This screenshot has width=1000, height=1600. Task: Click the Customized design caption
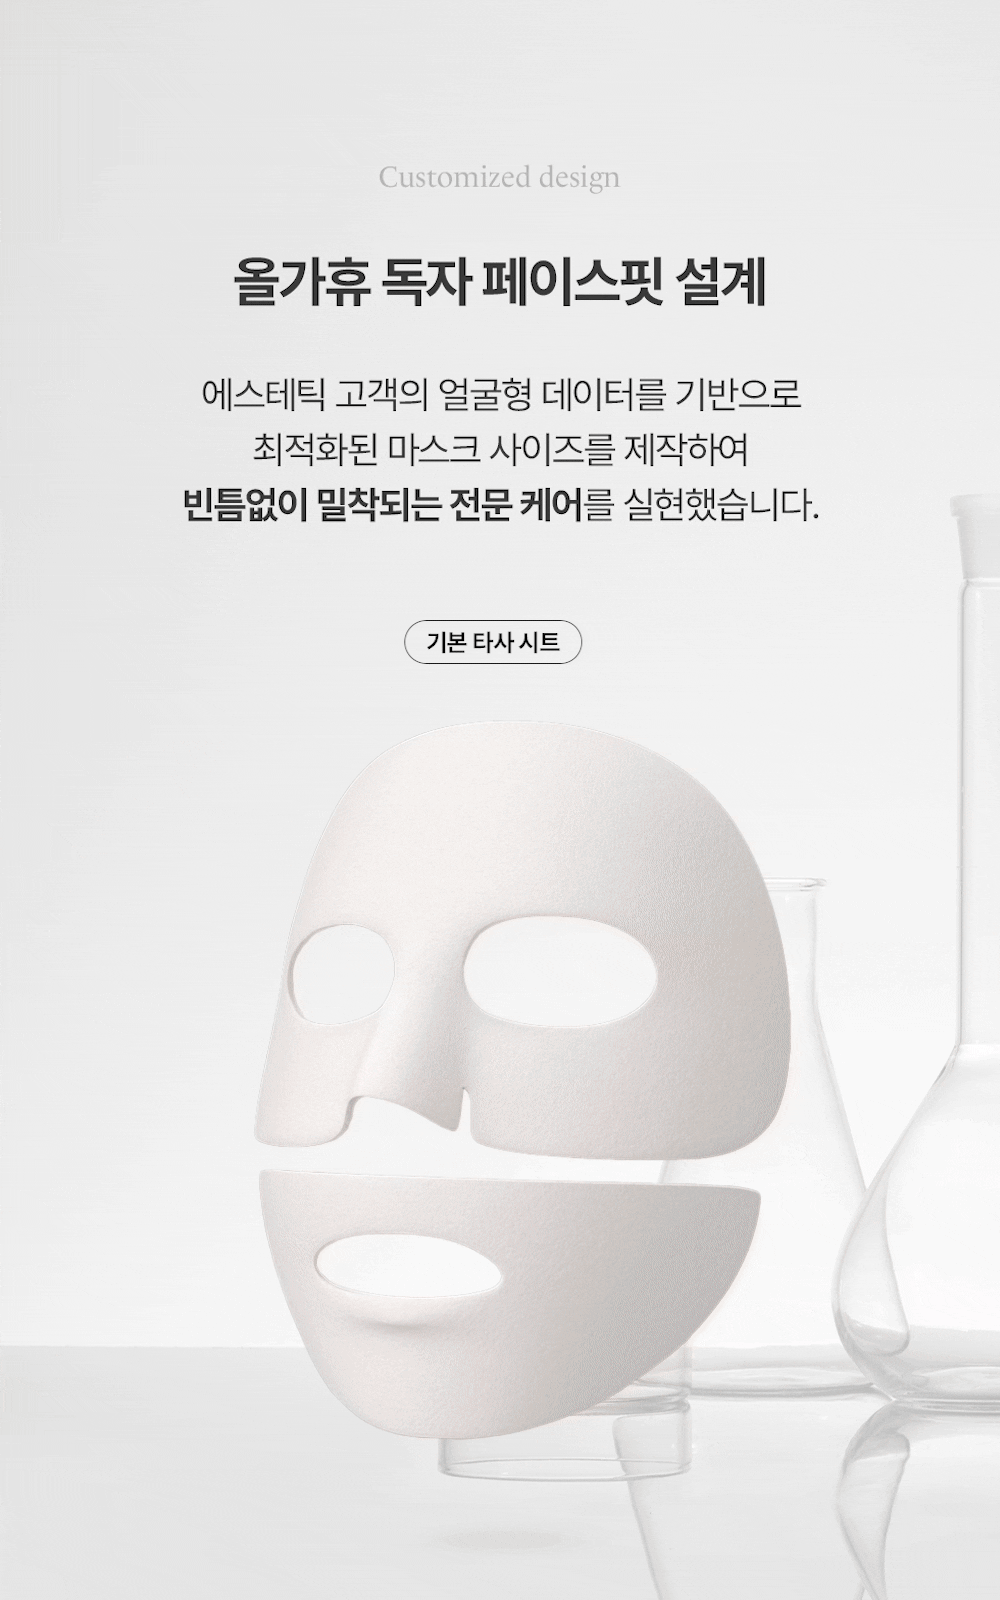tap(499, 178)
